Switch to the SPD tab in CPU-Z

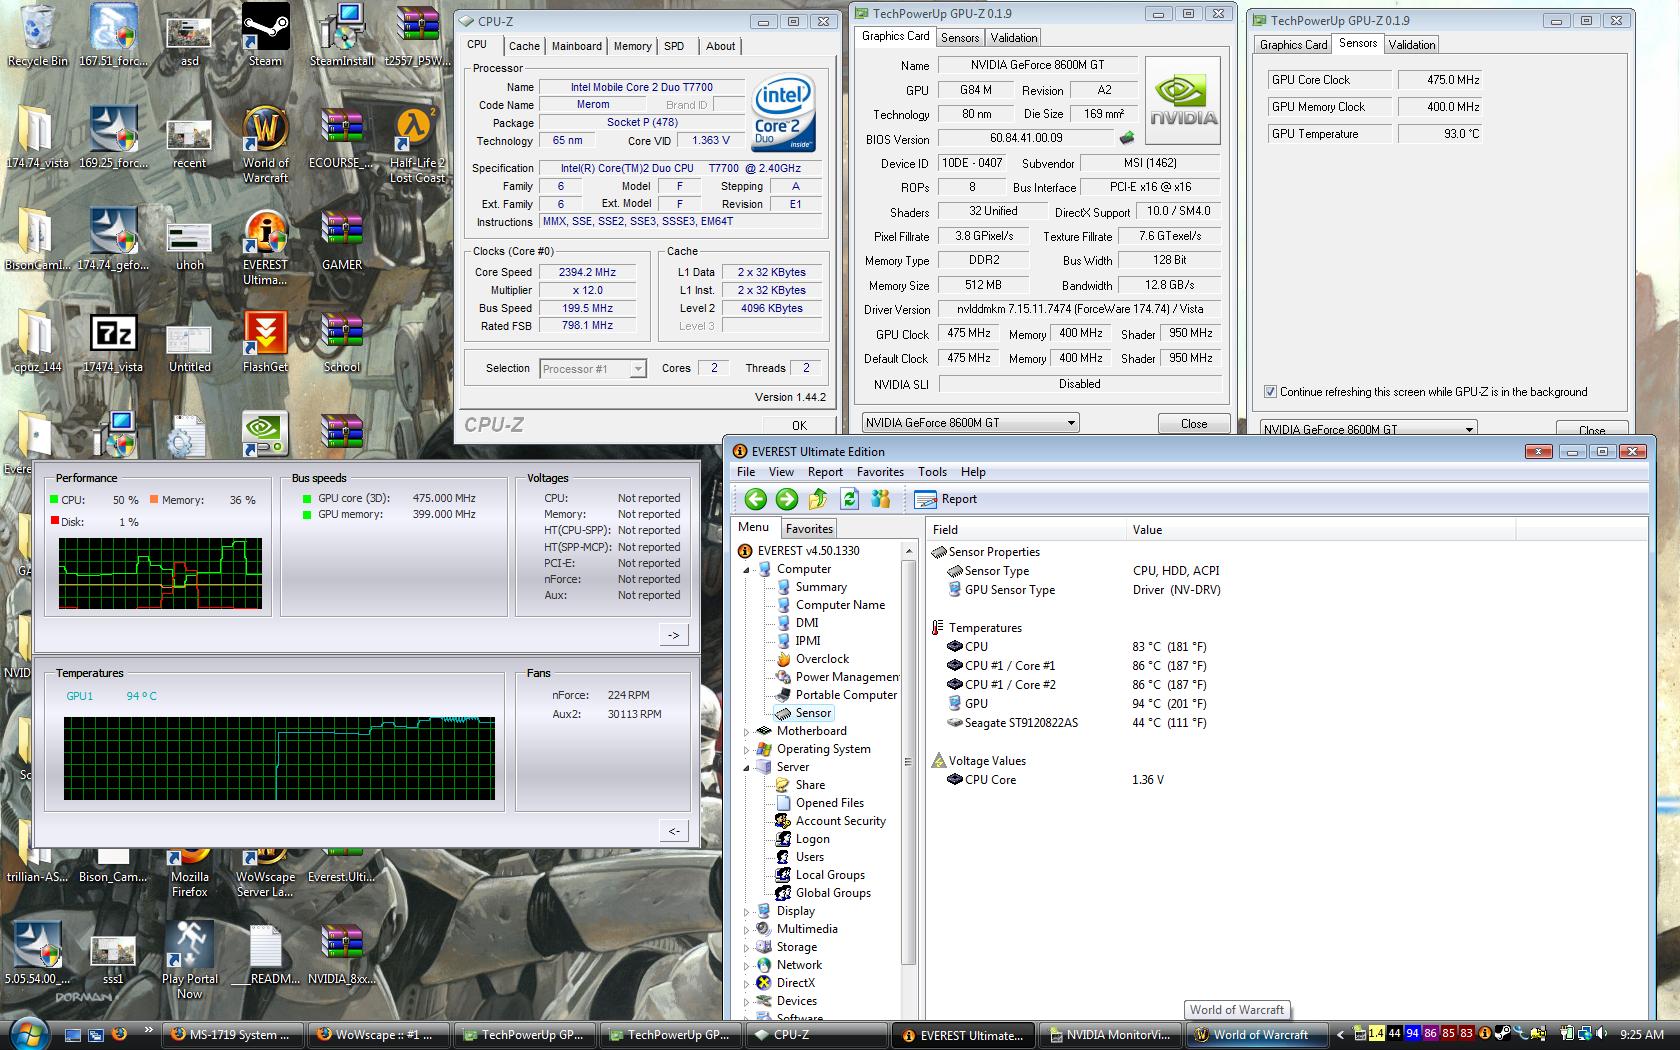674,46
